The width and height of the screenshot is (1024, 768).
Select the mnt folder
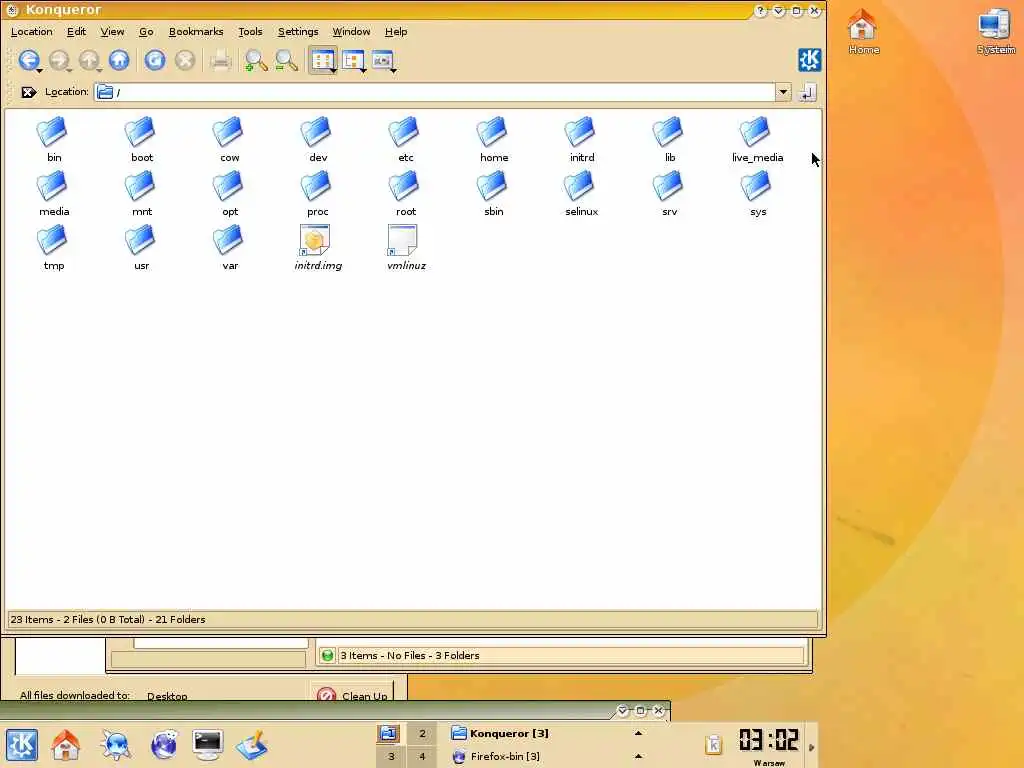(x=142, y=193)
